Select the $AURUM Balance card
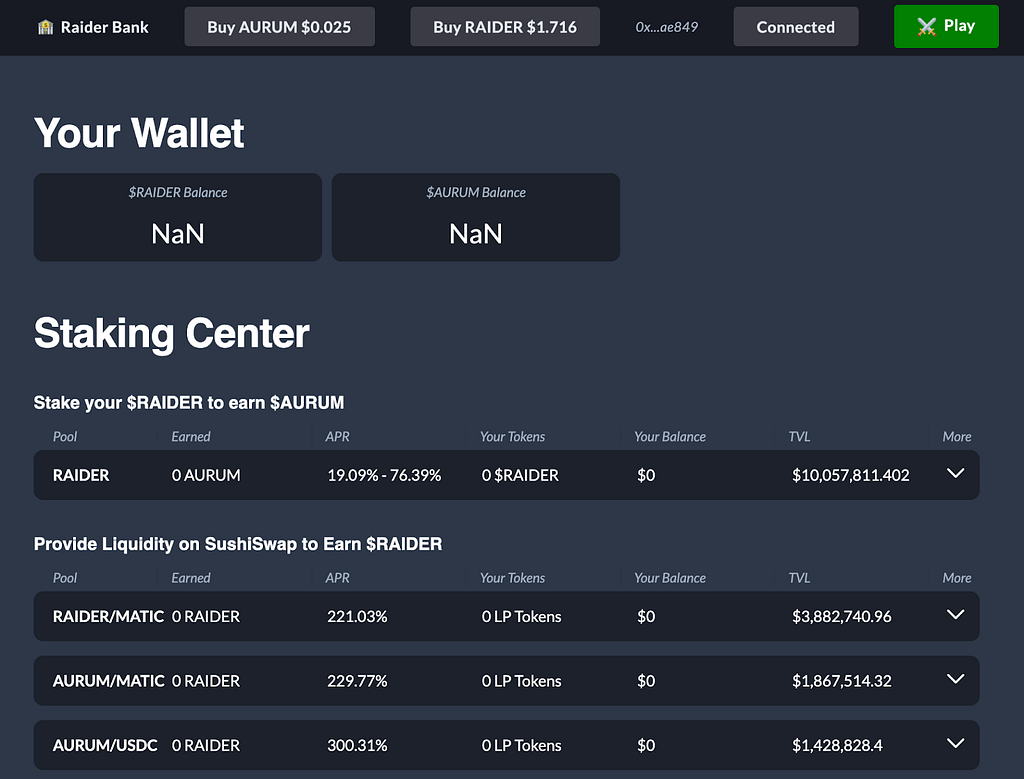 (x=475, y=217)
